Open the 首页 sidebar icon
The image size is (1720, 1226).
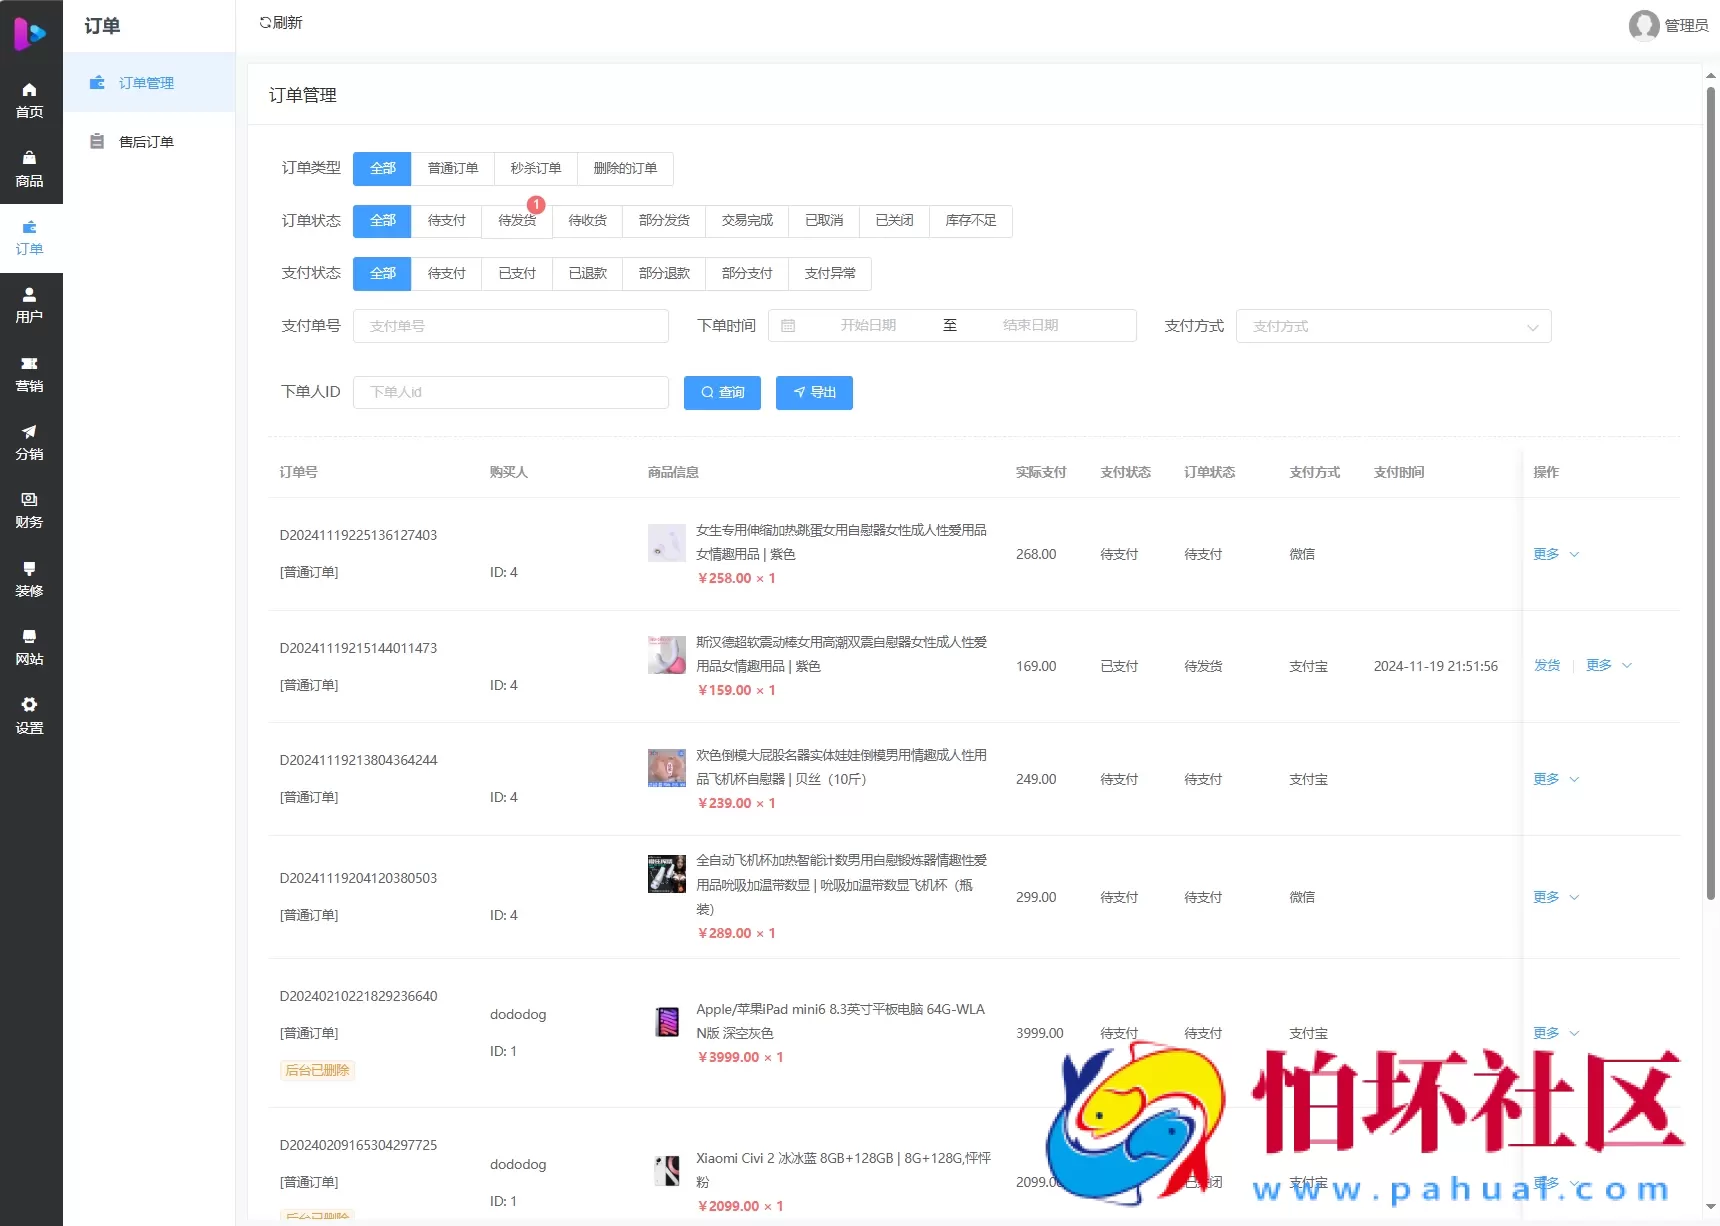[30, 99]
